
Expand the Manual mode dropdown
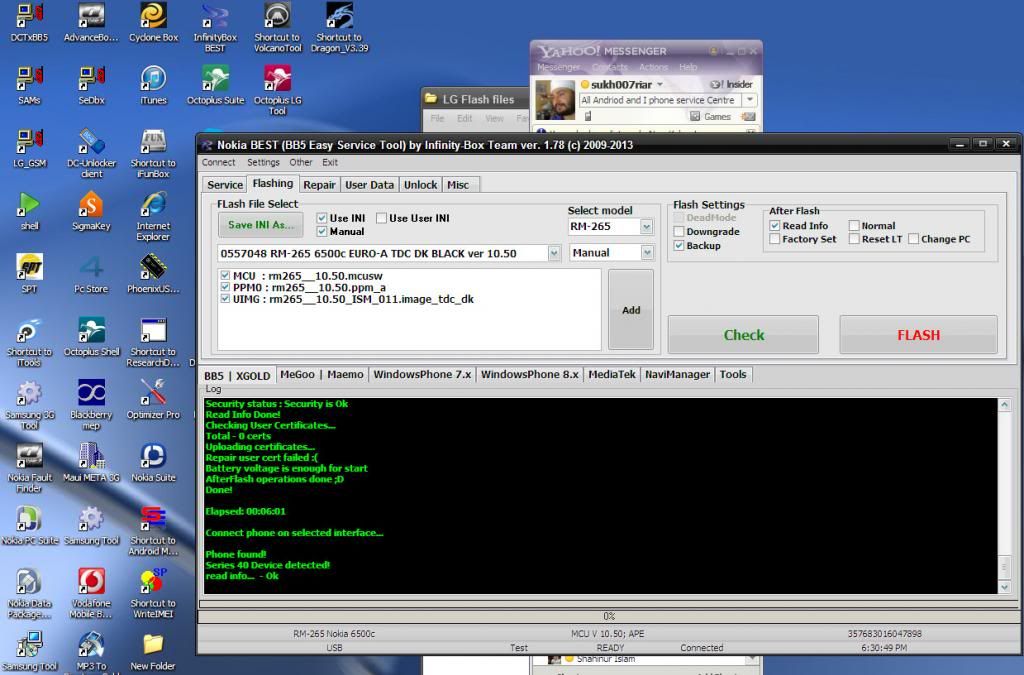coord(647,253)
